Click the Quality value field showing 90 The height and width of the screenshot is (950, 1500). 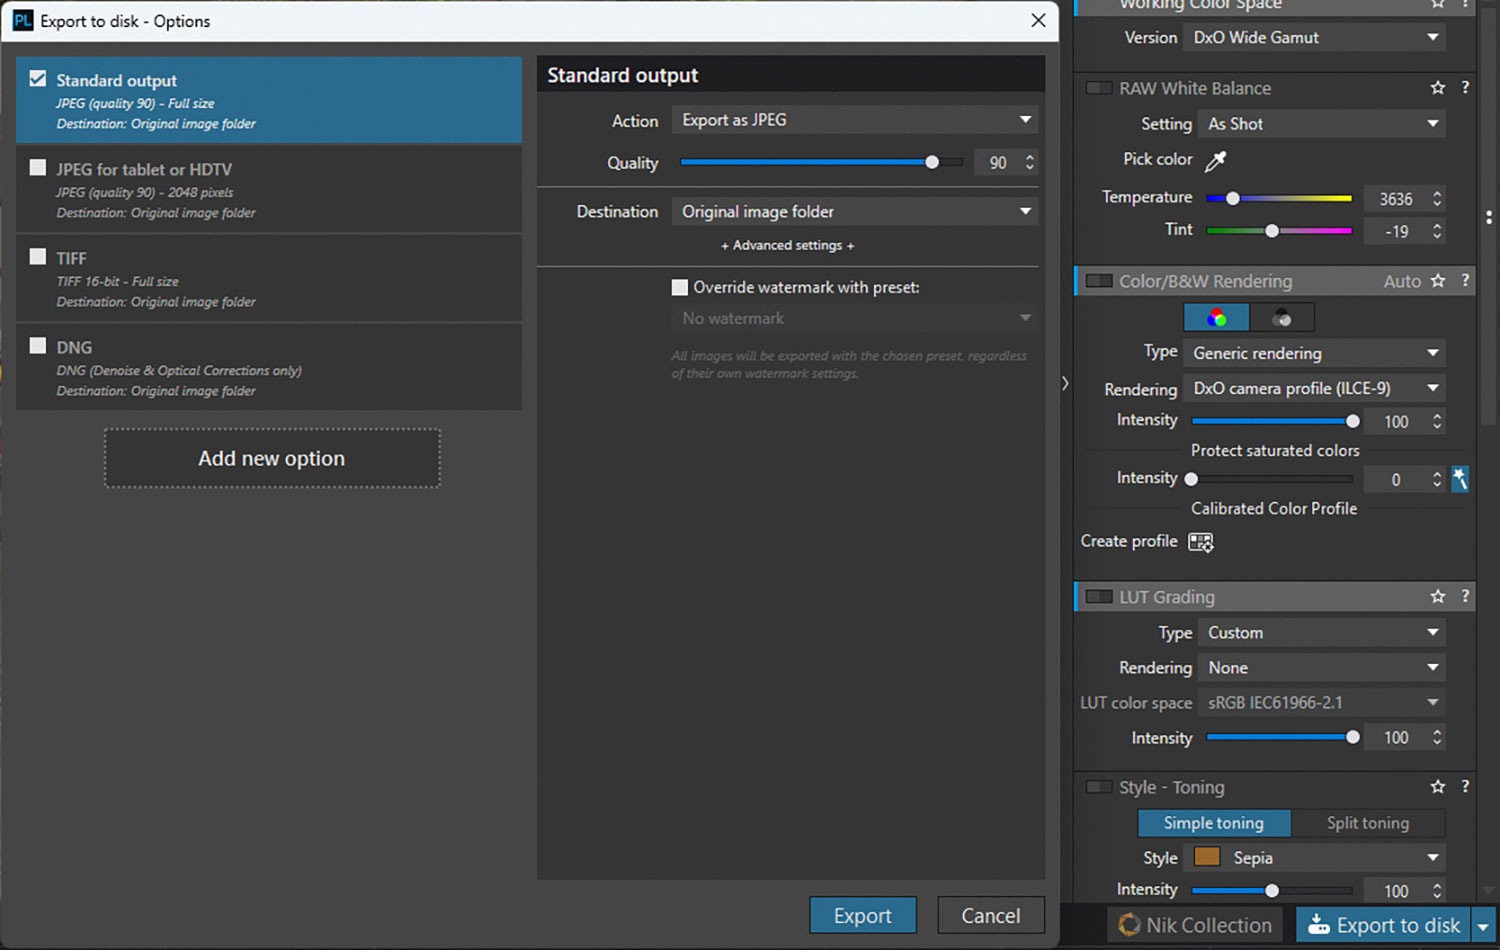click(x=998, y=163)
